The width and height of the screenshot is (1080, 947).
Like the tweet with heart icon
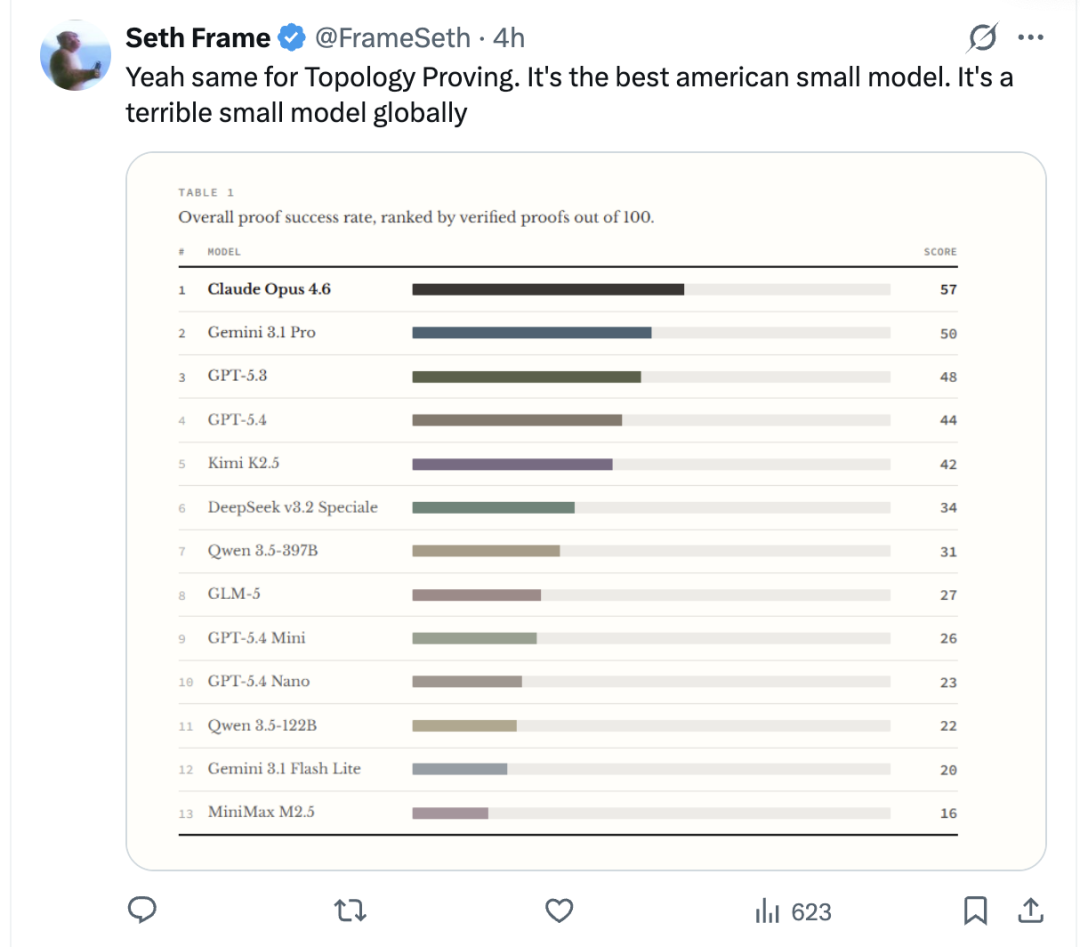coord(559,909)
